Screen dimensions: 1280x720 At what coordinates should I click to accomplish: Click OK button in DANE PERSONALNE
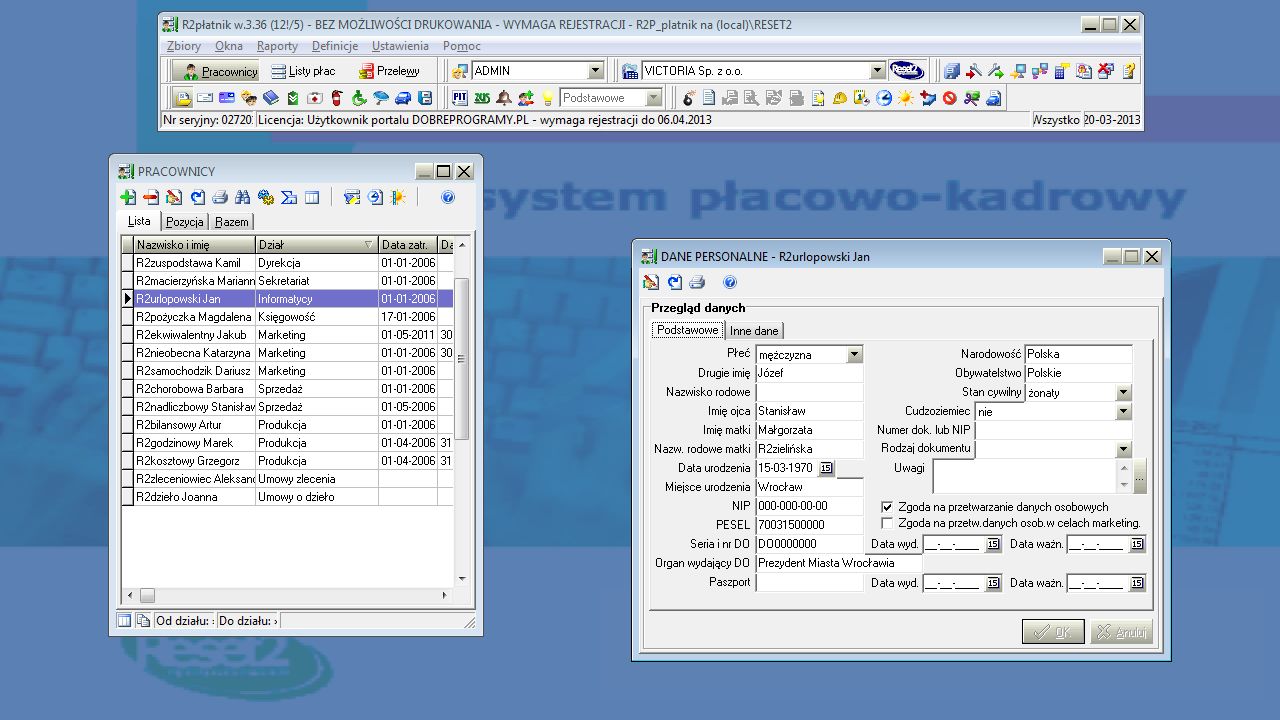pyautogui.click(x=1053, y=632)
